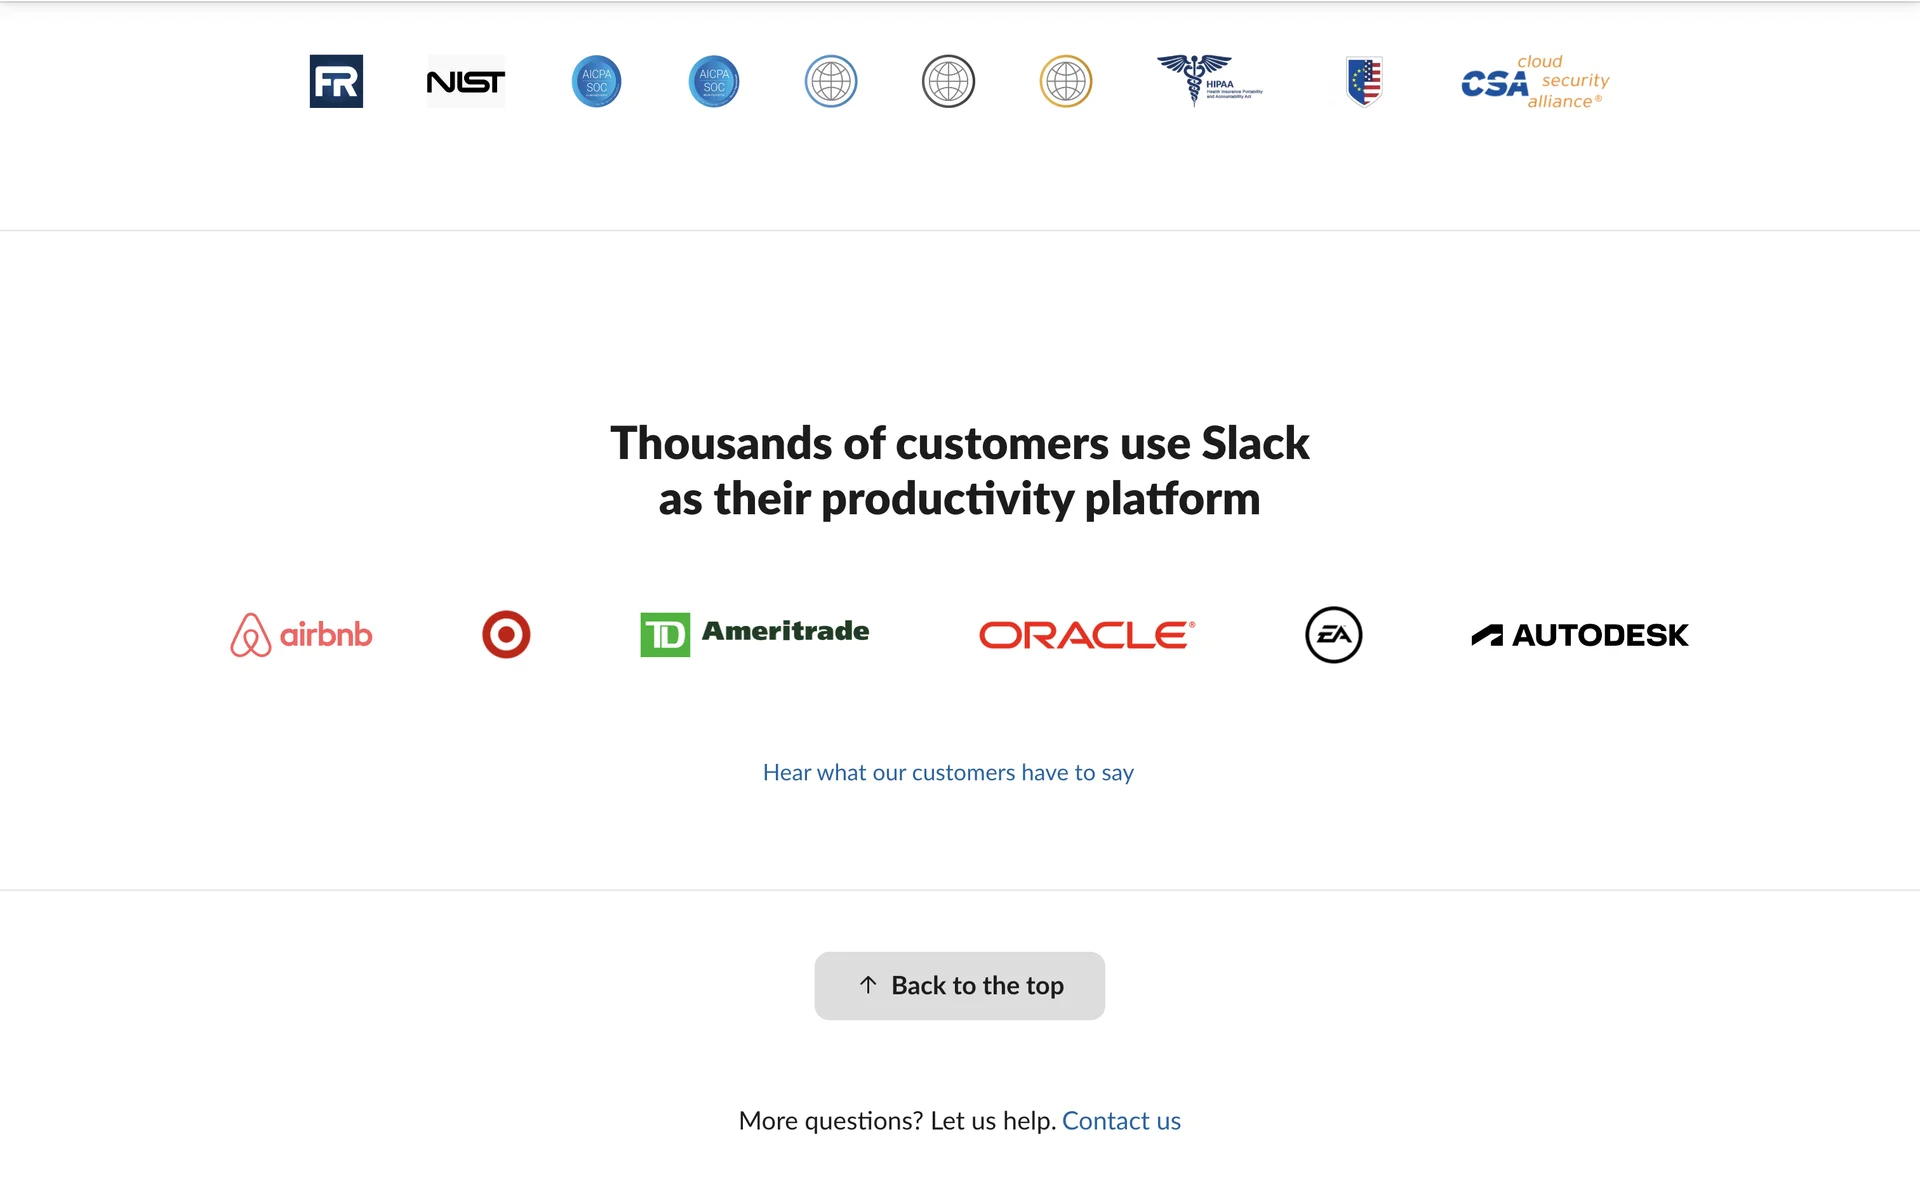Select the Autodesk logo
This screenshot has height=1200, width=1920.
coord(1580,635)
